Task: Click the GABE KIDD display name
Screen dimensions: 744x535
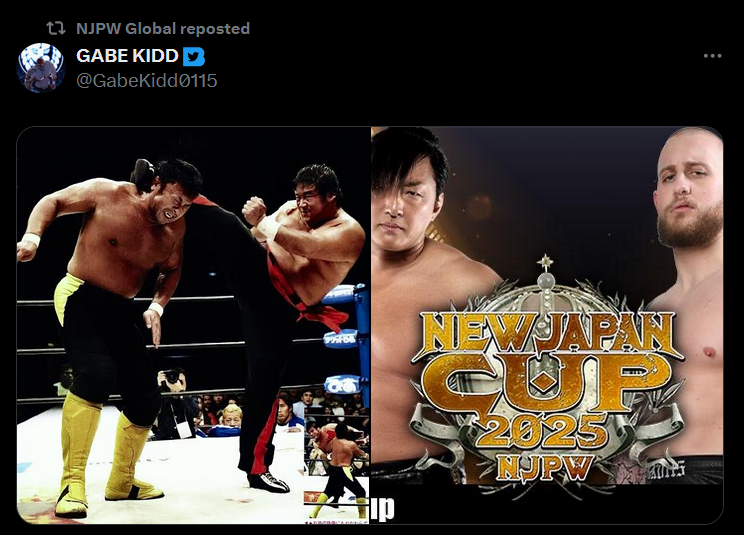Action: point(127,56)
